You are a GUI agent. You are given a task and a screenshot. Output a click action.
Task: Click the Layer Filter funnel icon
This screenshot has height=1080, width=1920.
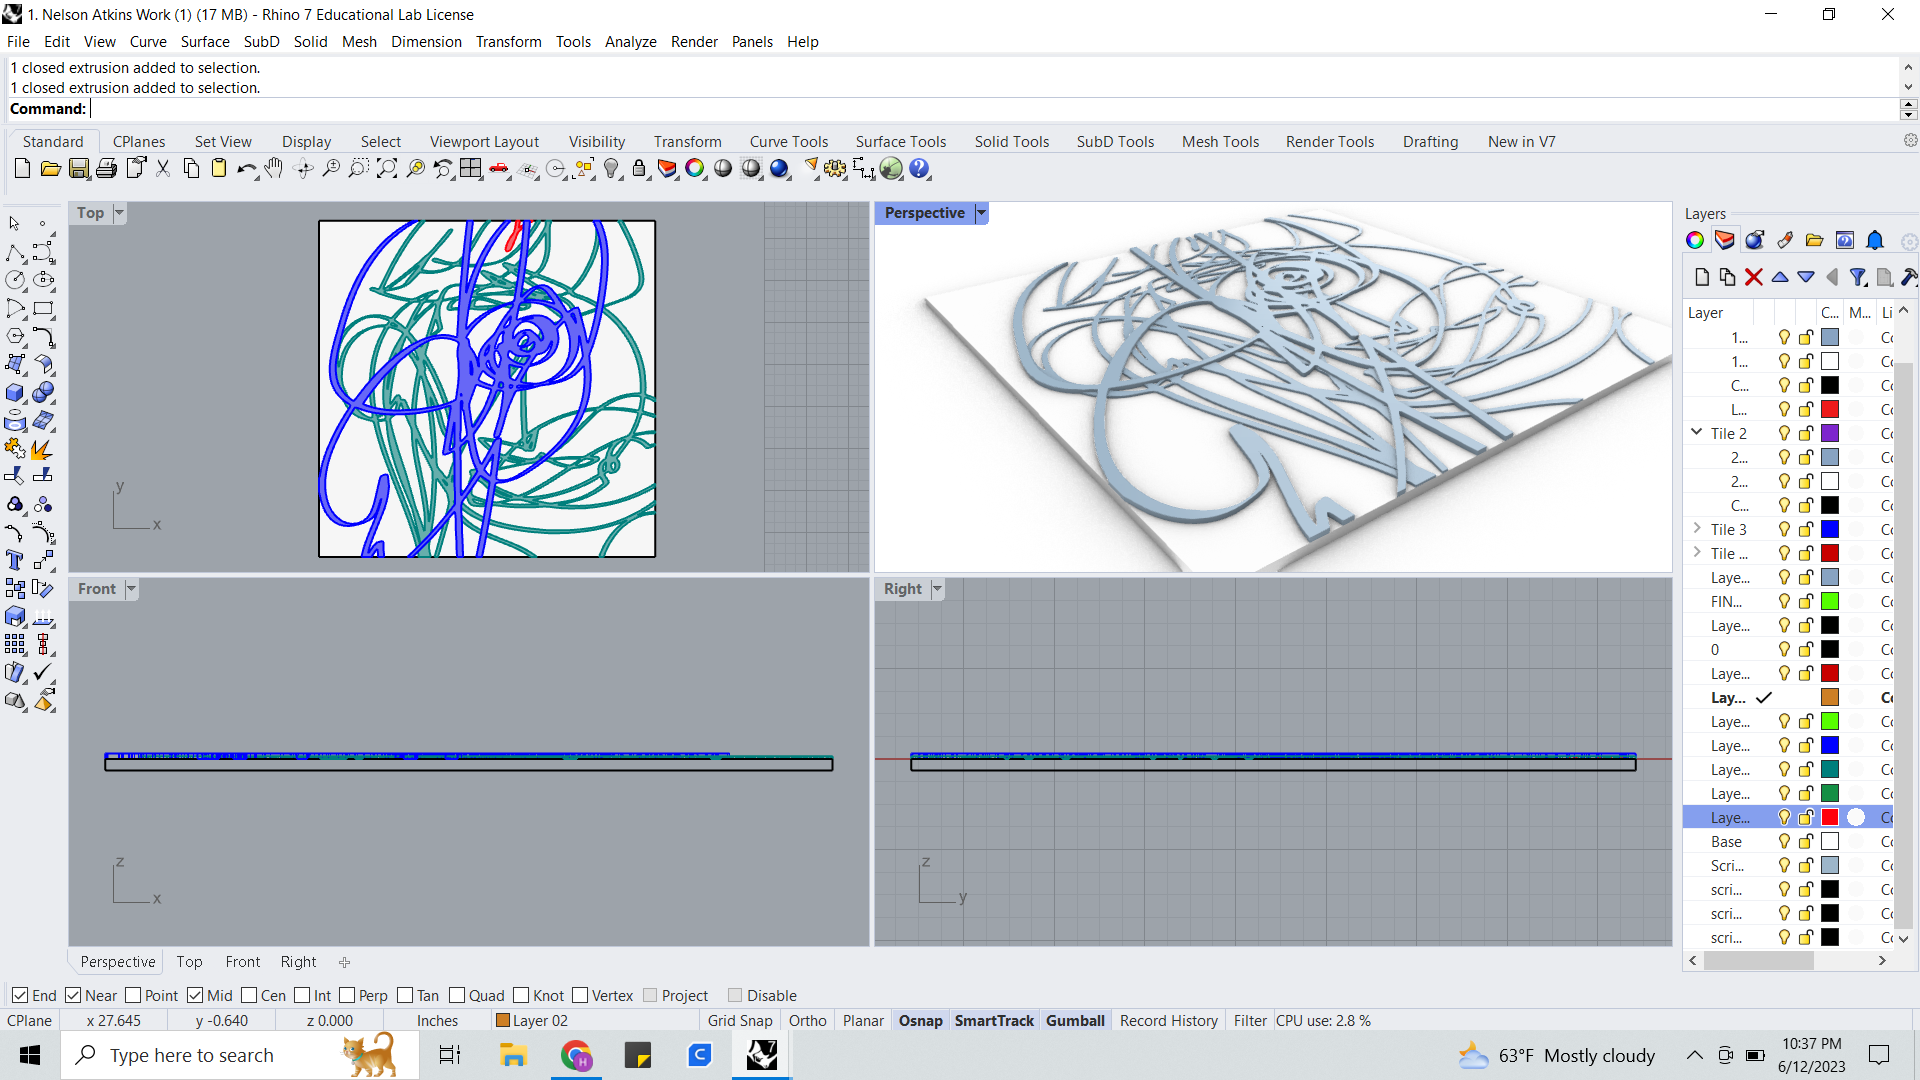1859,277
